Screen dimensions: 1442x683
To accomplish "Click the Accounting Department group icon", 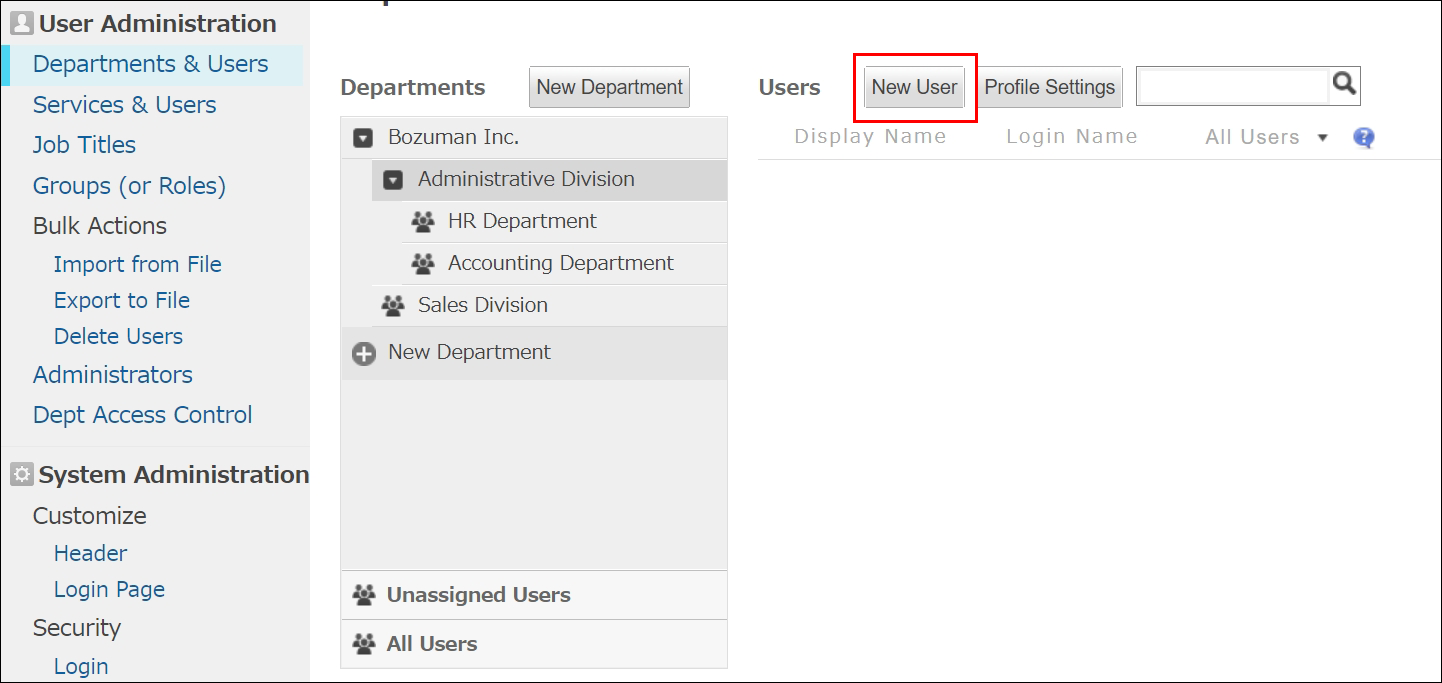I will click(x=423, y=263).
